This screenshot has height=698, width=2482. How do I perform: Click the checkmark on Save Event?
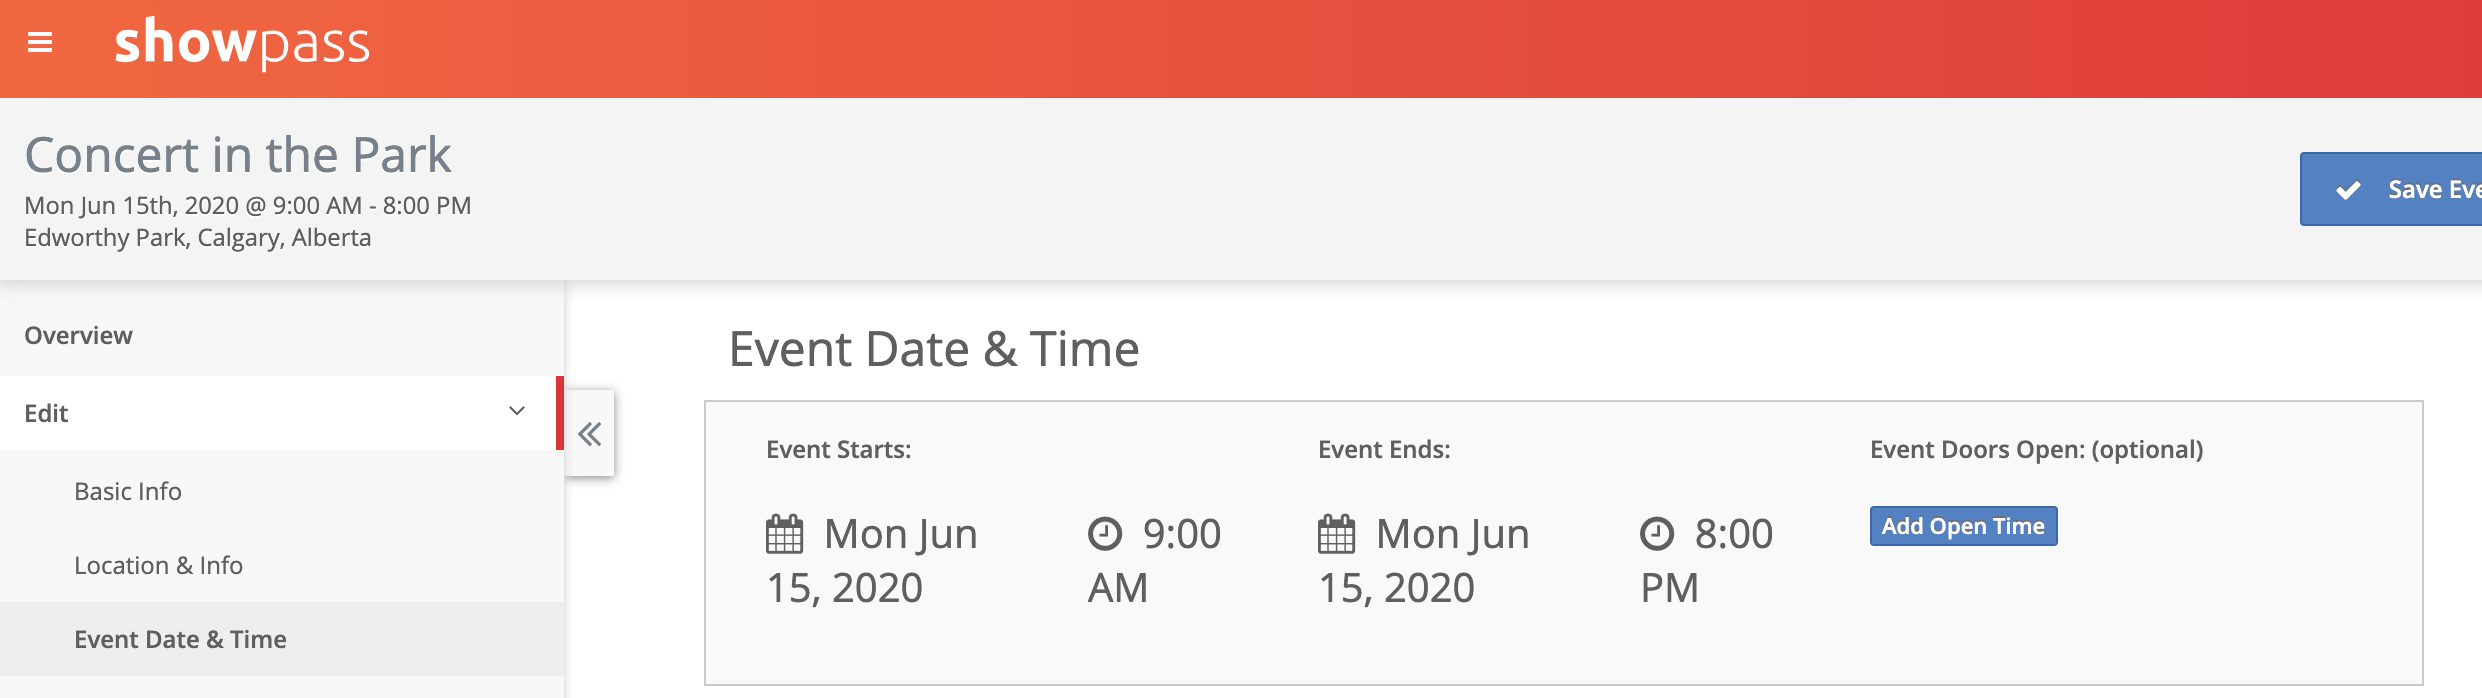pos(2348,190)
